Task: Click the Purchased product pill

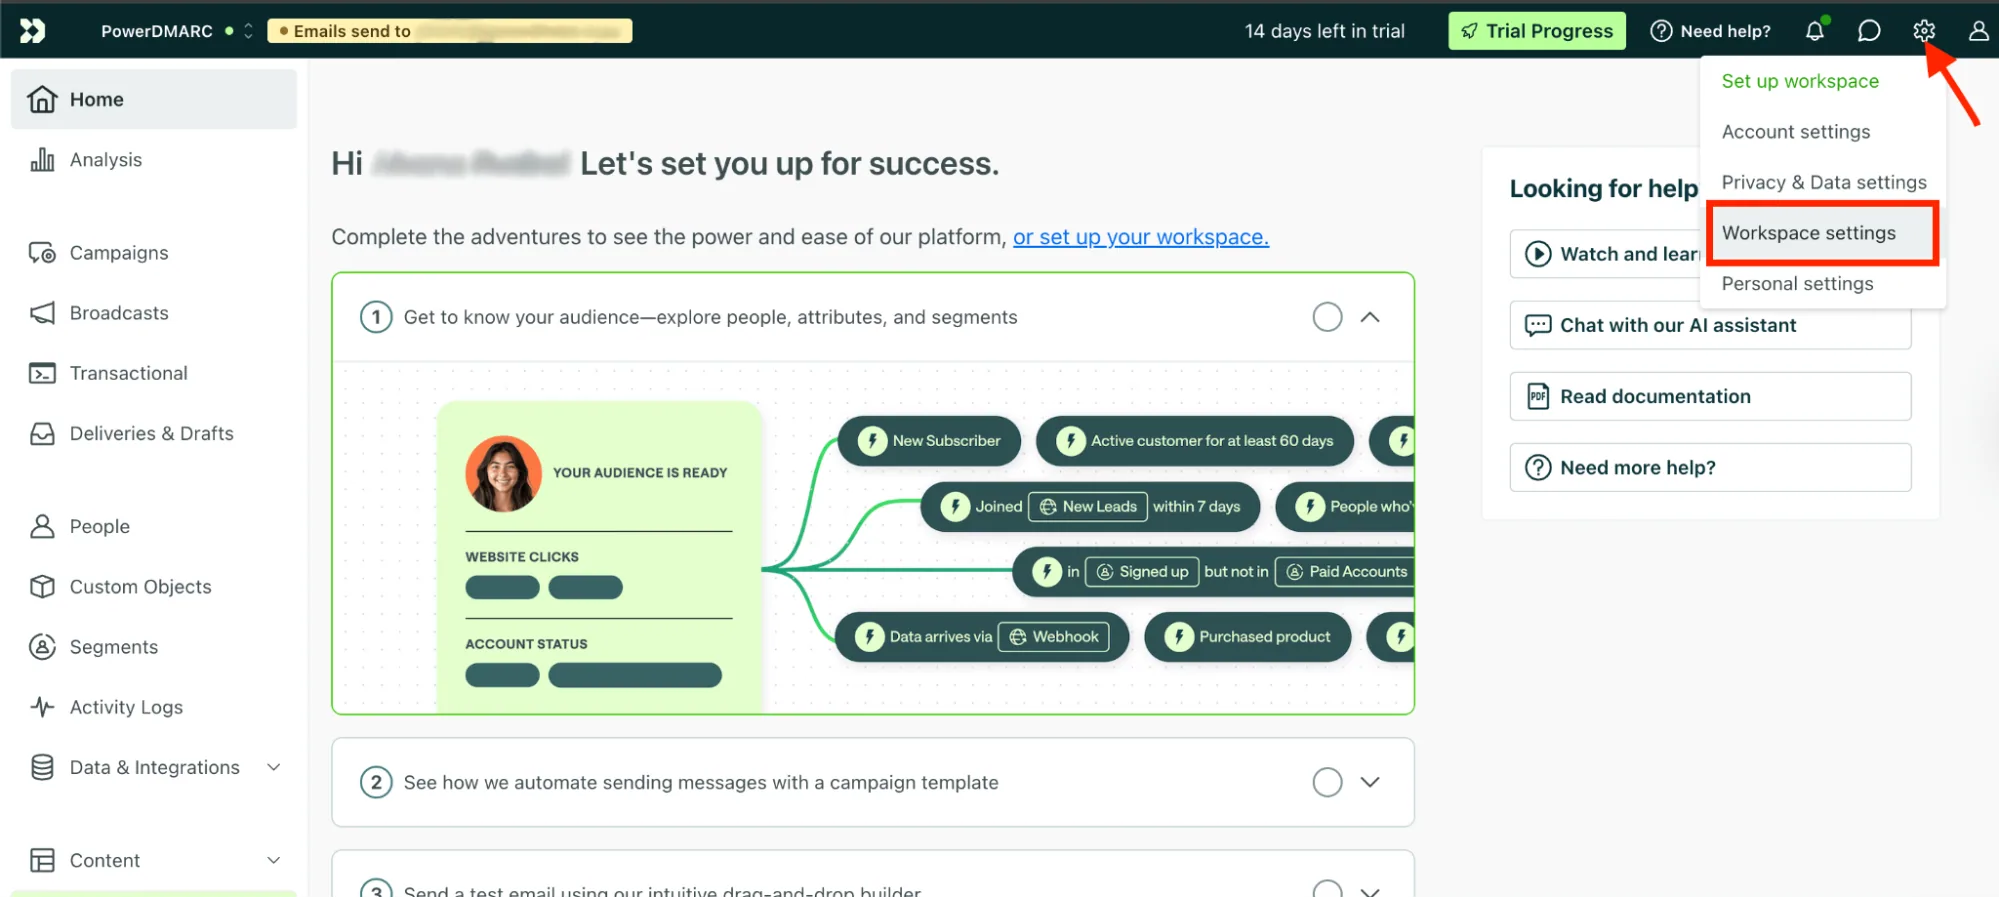Action: coord(1247,637)
